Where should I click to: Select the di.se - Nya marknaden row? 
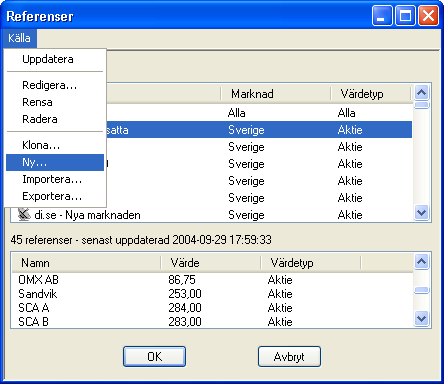[212, 215]
